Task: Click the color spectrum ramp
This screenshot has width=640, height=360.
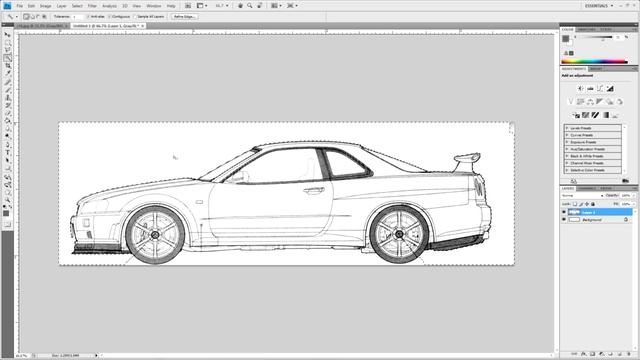Action: (x=594, y=62)
